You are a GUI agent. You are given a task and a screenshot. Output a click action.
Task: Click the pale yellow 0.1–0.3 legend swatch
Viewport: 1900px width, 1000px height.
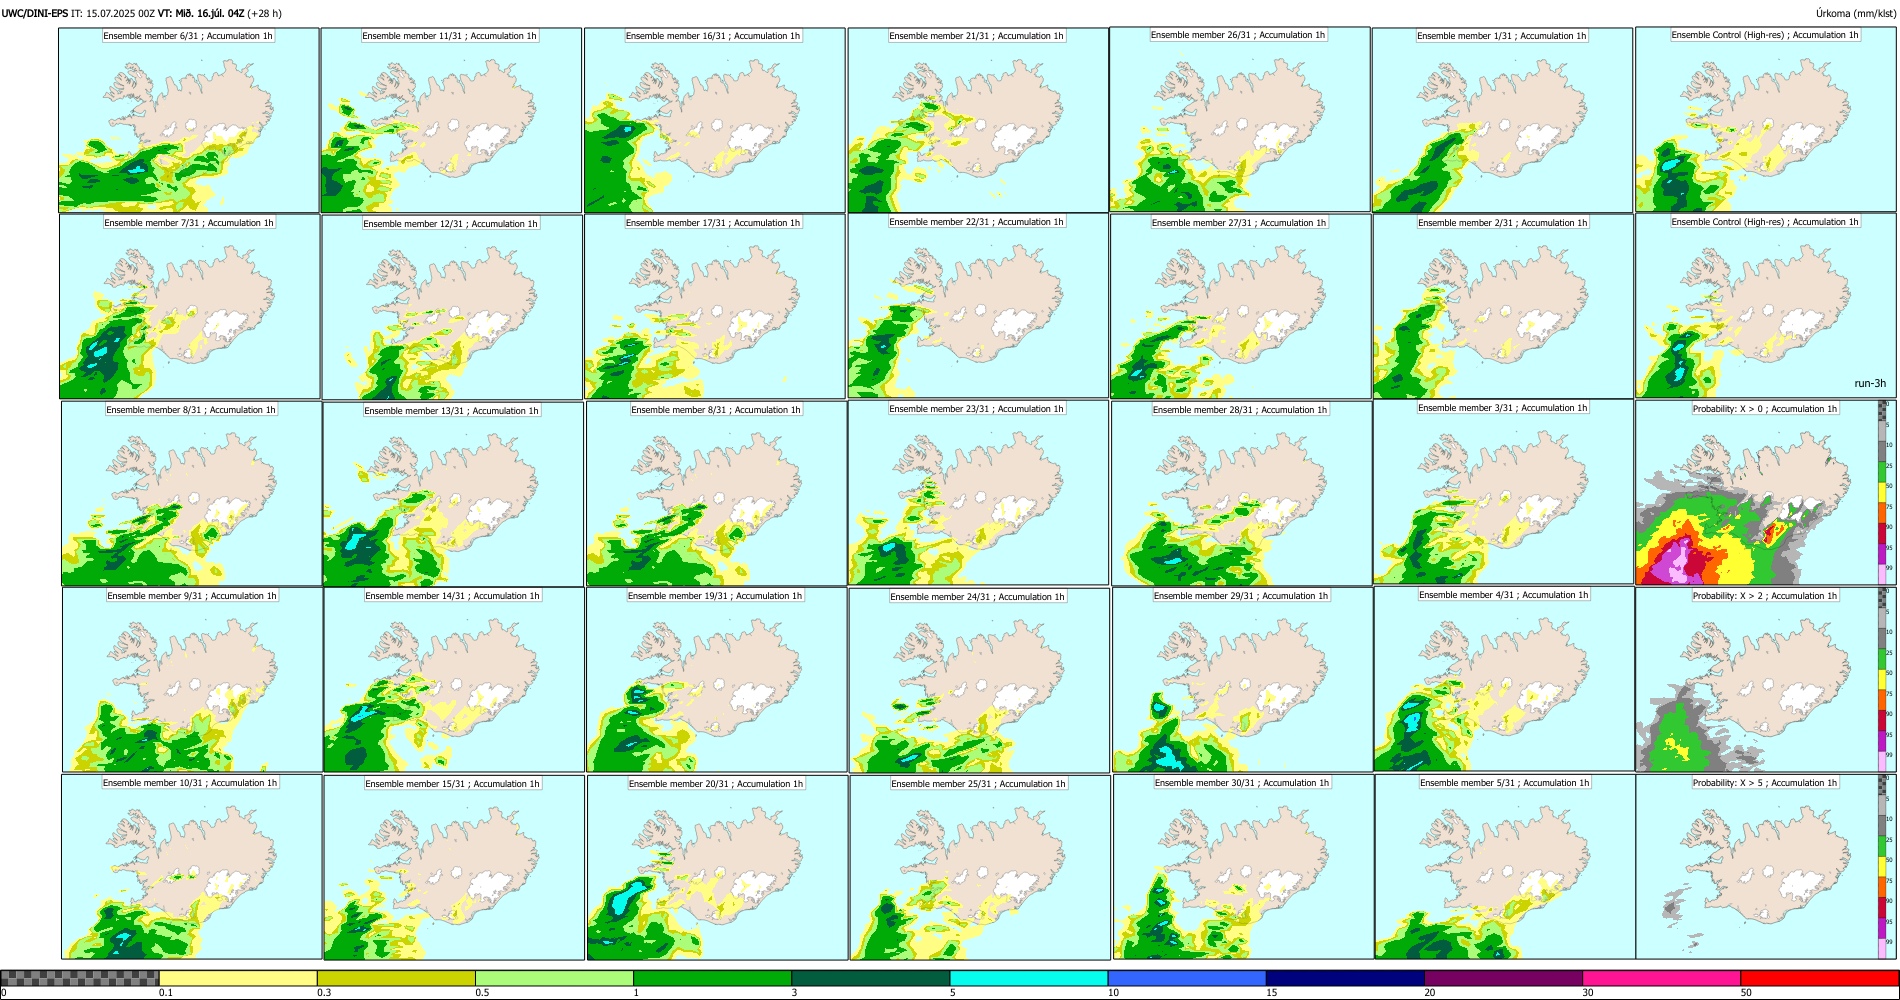[238, 978]
